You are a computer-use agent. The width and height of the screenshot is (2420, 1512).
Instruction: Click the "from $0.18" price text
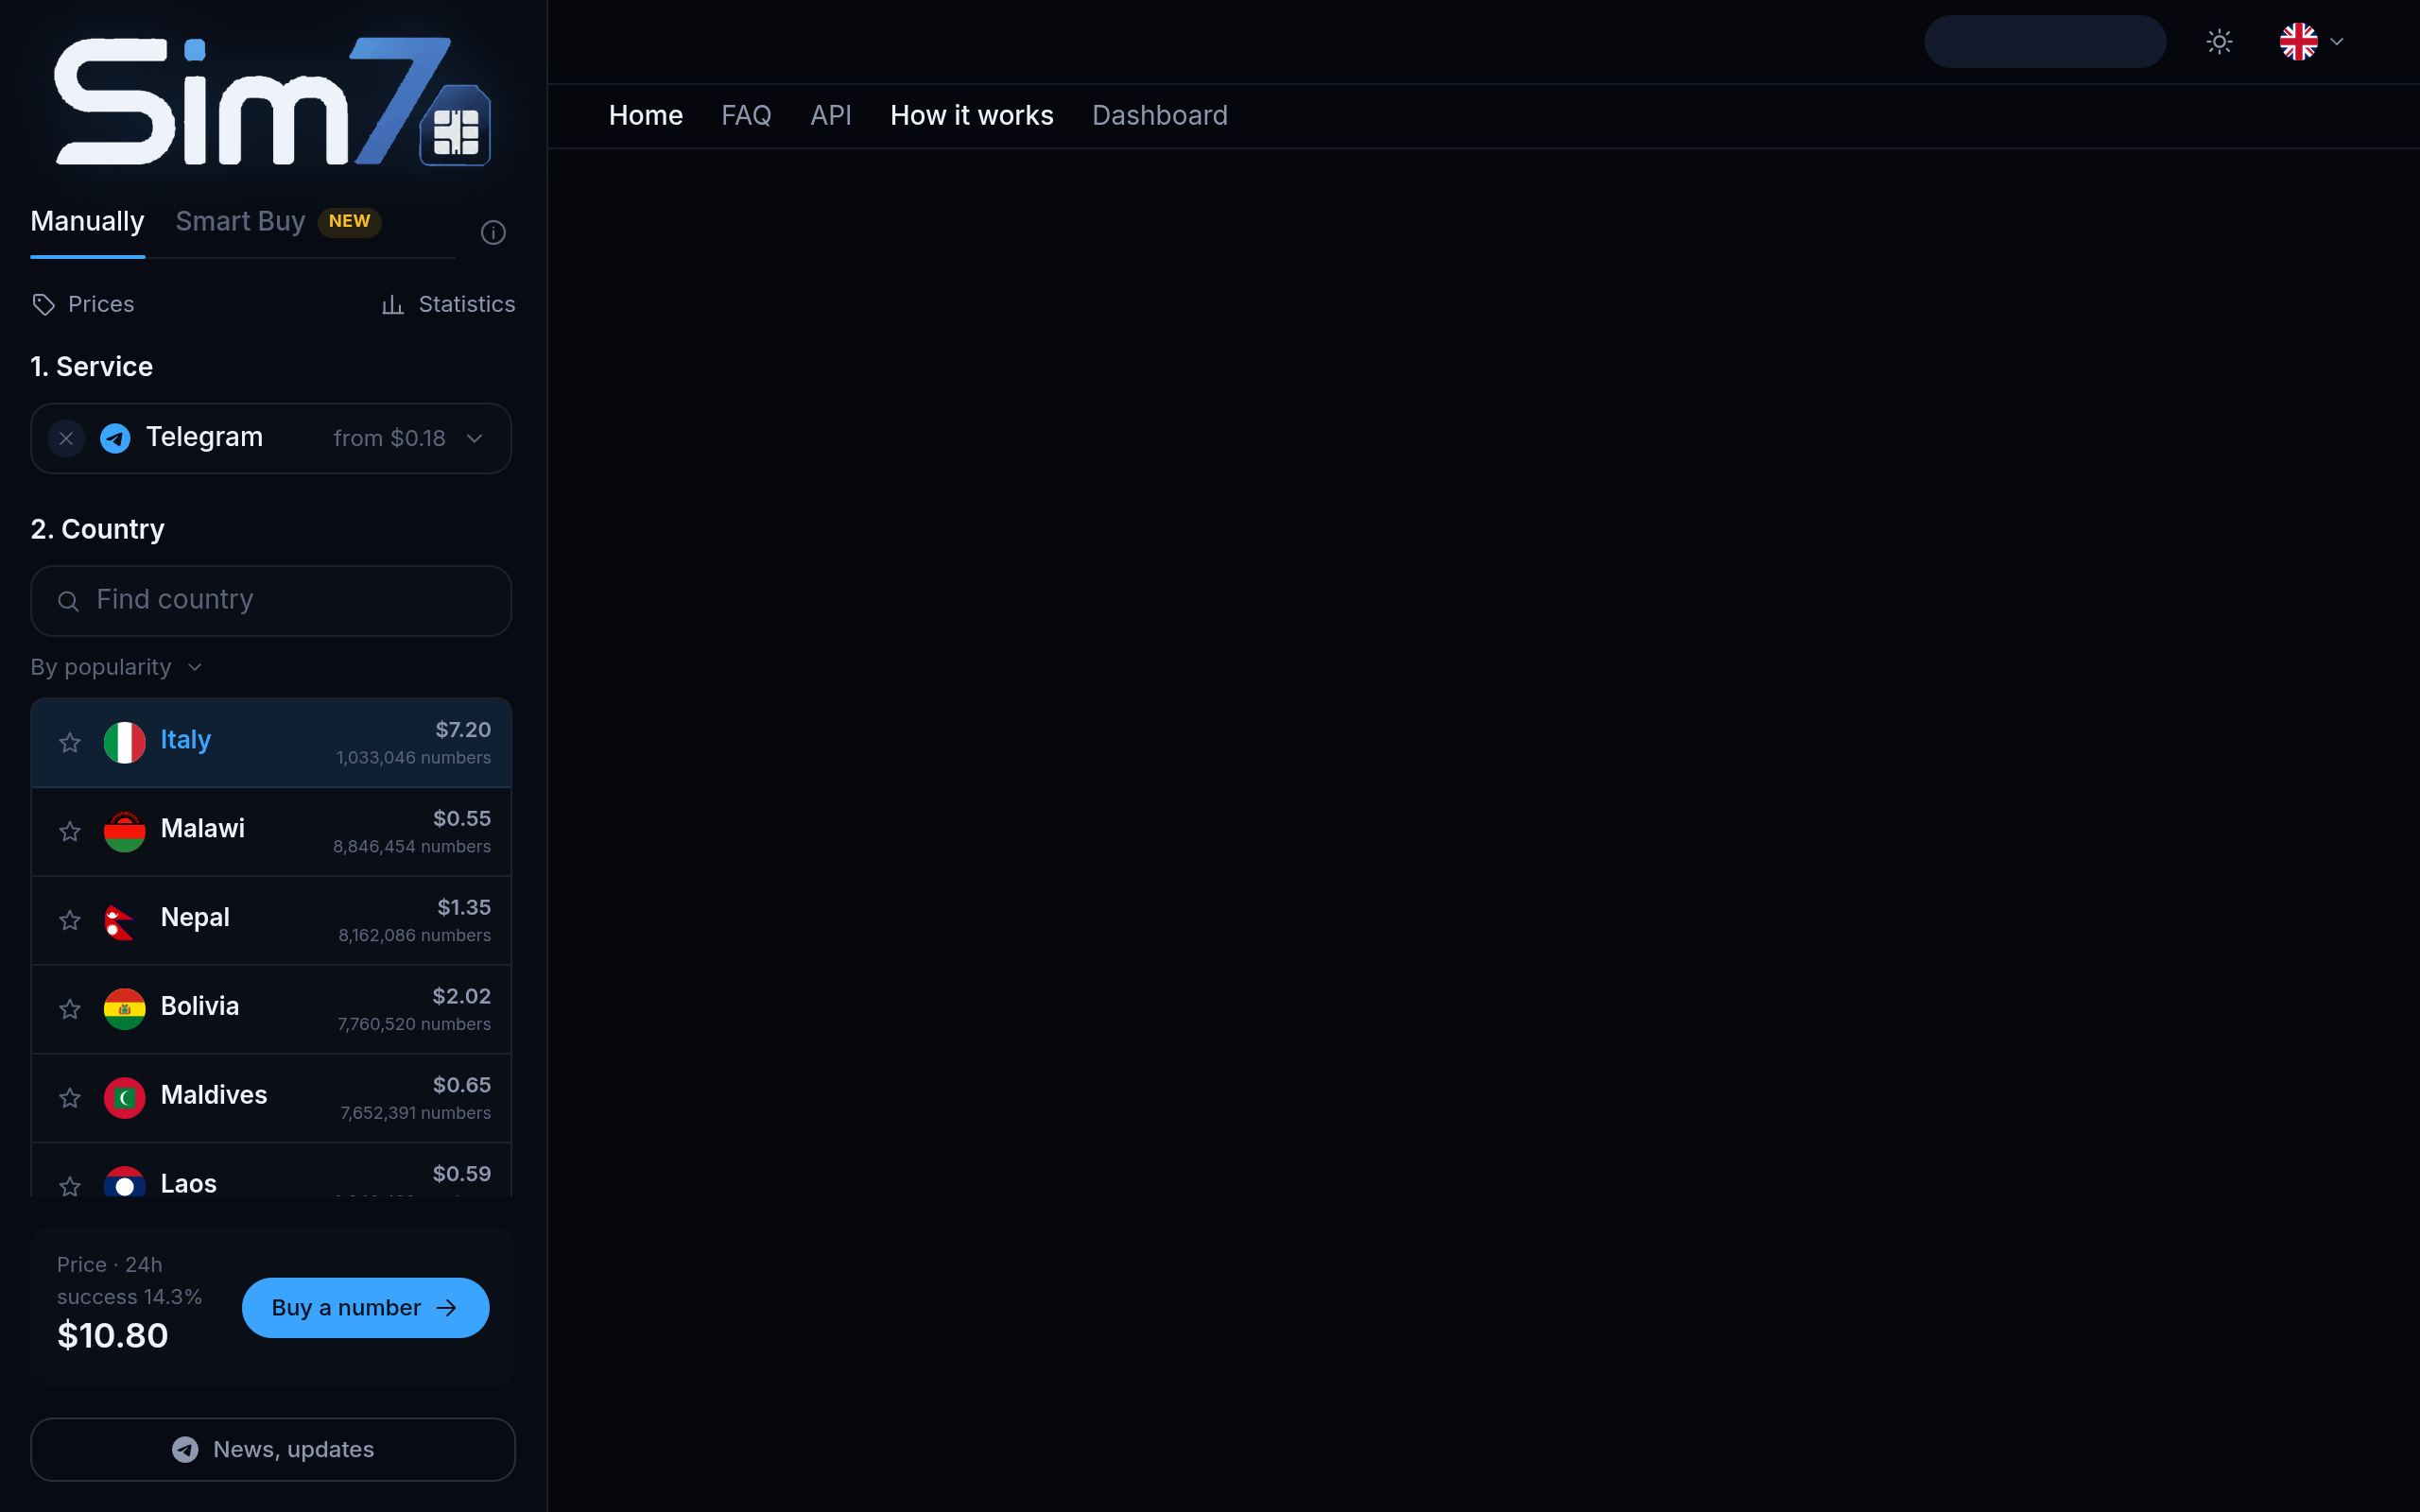click(x=390, y=439)
